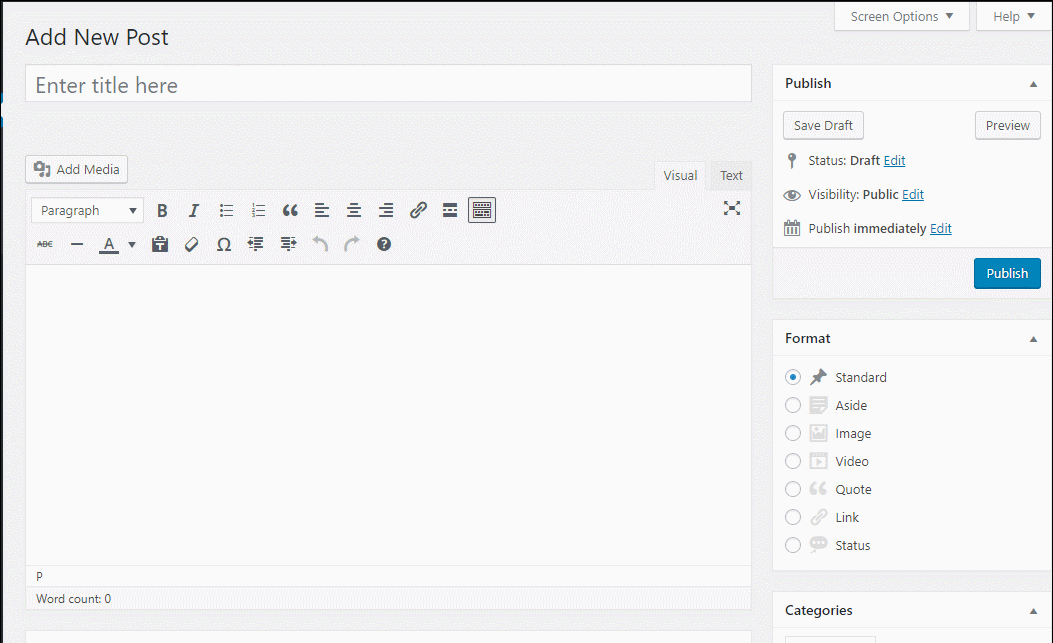
Task: Open the Insert Link dialog
Action: 418,210
